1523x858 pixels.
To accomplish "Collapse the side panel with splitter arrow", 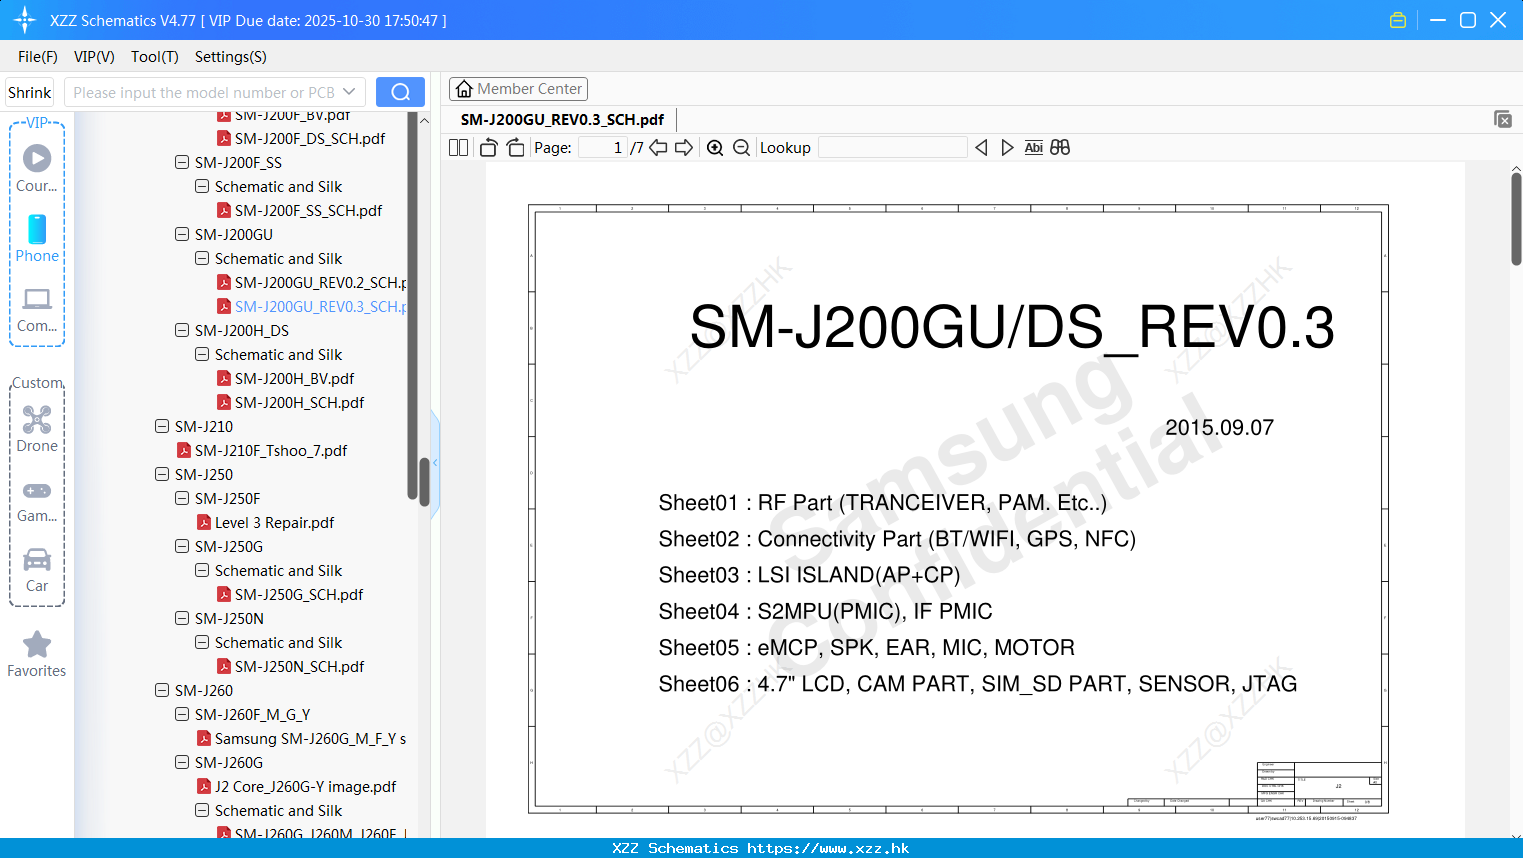I will (435, 462).
